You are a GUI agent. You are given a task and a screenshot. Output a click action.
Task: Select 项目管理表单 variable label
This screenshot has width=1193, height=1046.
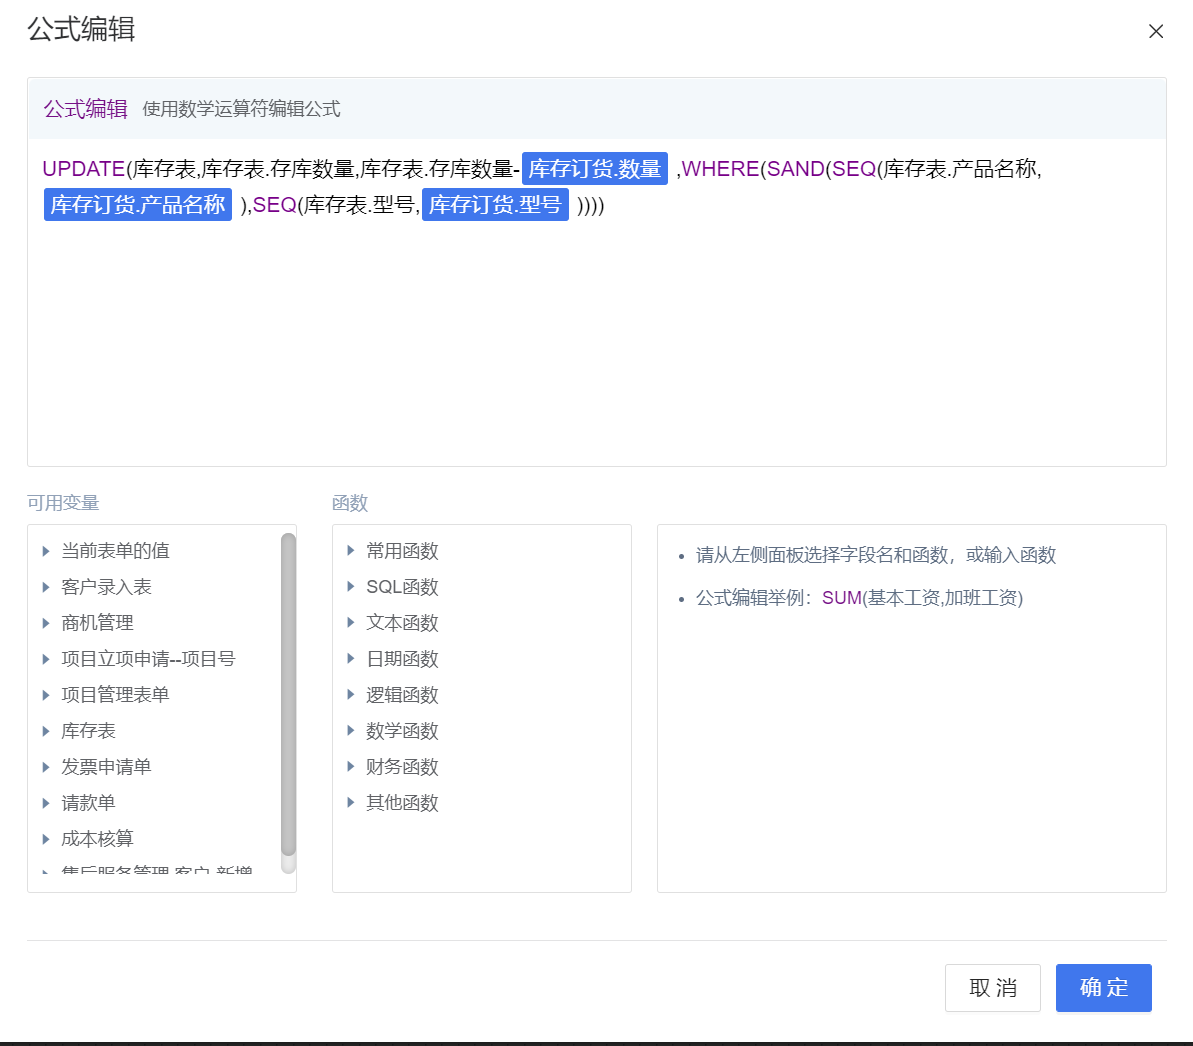(x=115, y=695)
